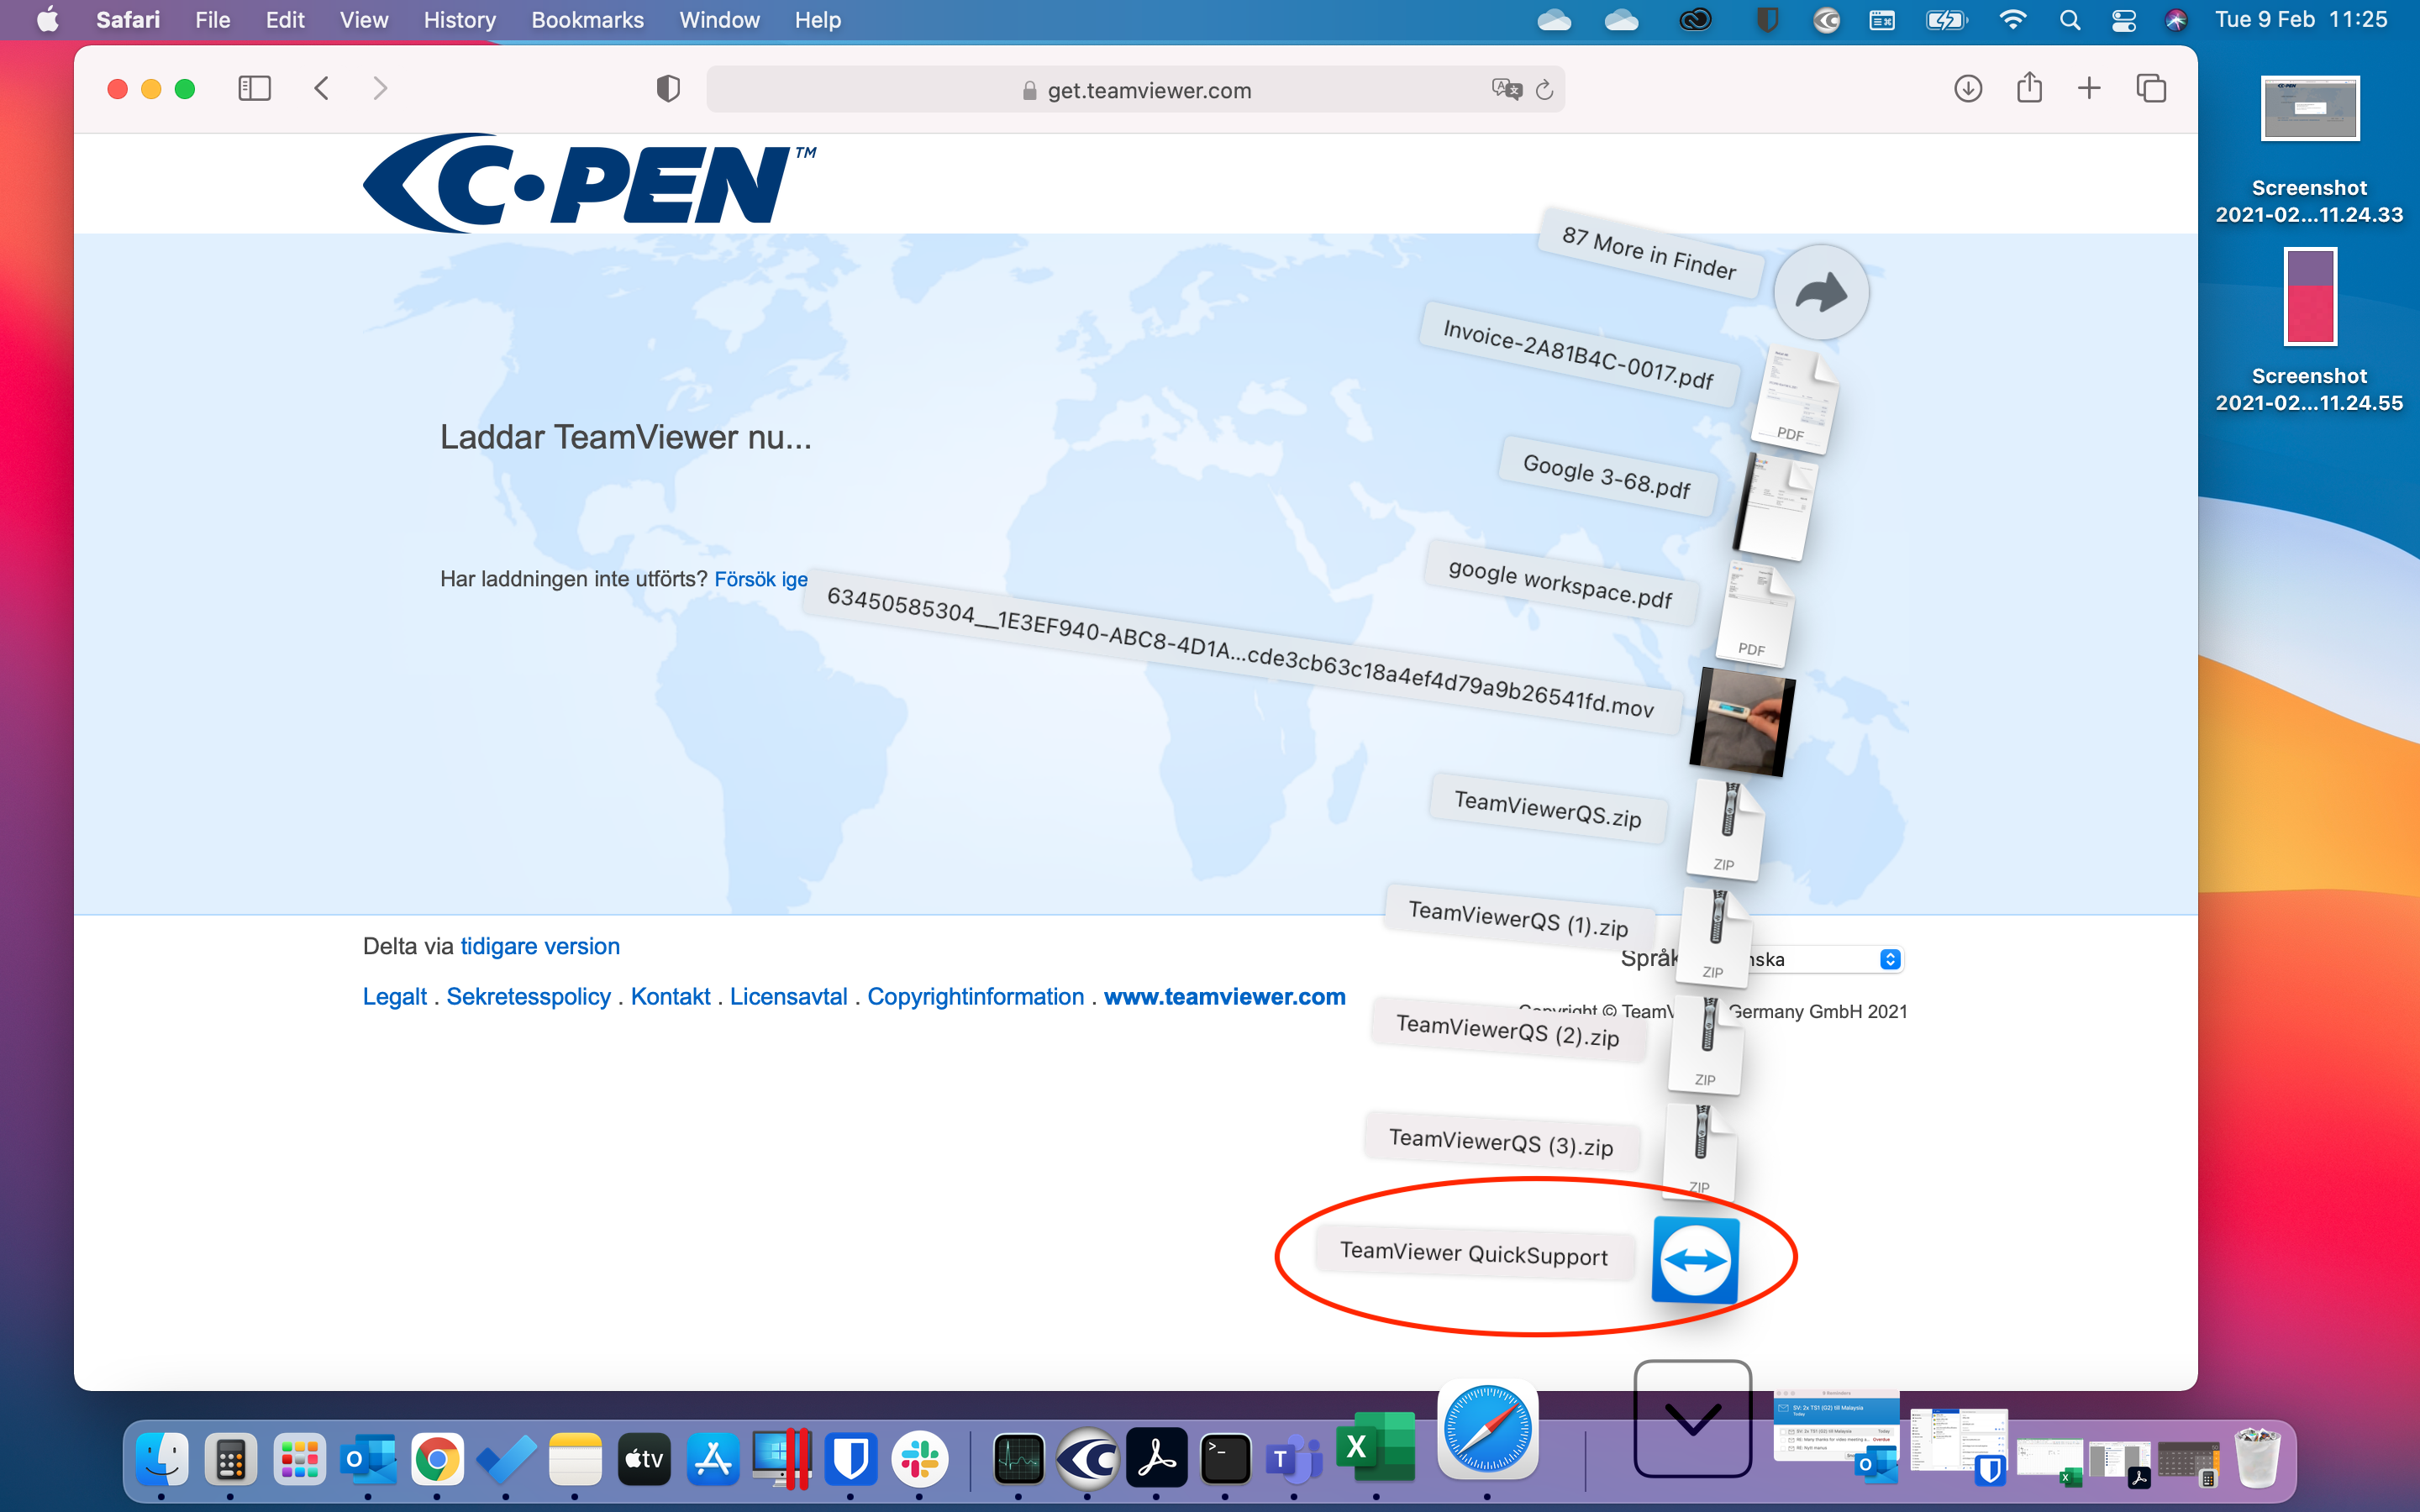Viewport: 2420px width, 1512px height.
Task: Show the tab overview icon
Action: click(x=2151, y=89)
